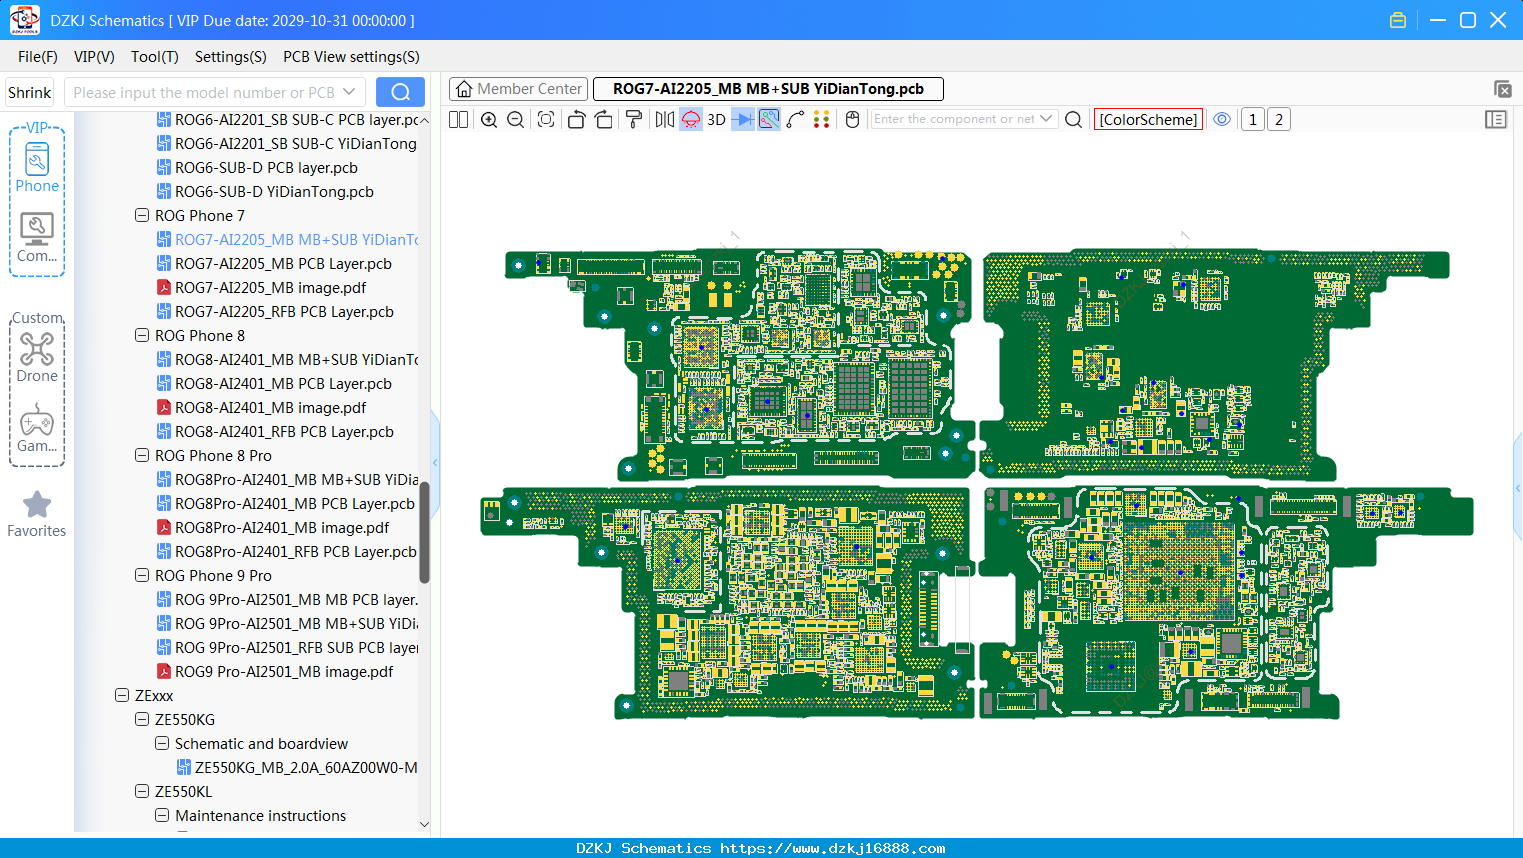Open the Phone category in the VIP sidebar
Screen dimensions: 1523x858
pos(37,167)
